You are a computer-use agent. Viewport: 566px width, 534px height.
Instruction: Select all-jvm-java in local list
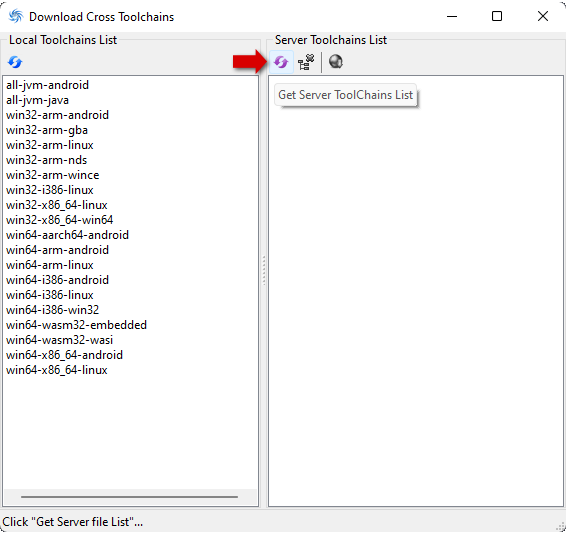(x=37, y=100)
